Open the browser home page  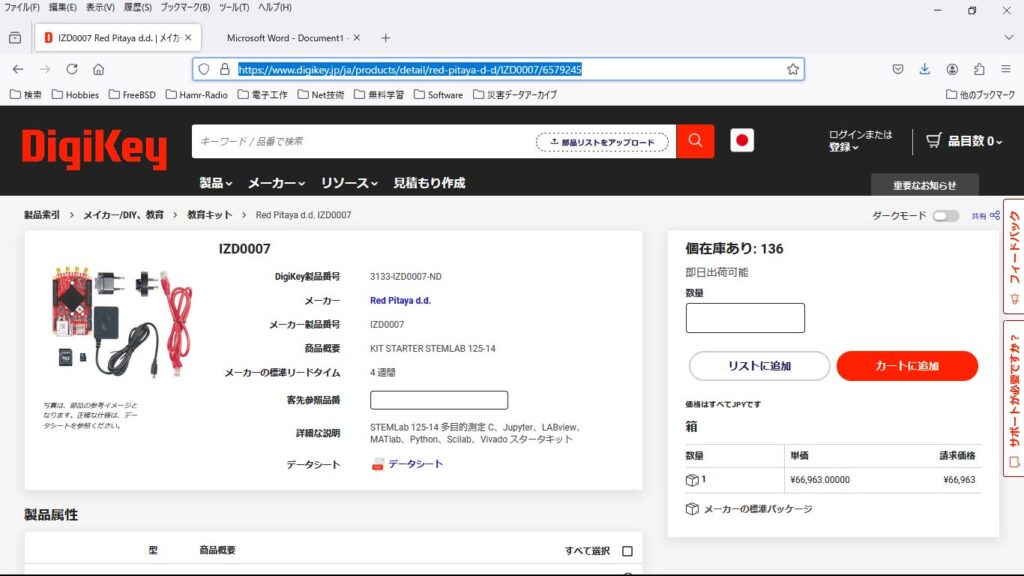(99, 69)
